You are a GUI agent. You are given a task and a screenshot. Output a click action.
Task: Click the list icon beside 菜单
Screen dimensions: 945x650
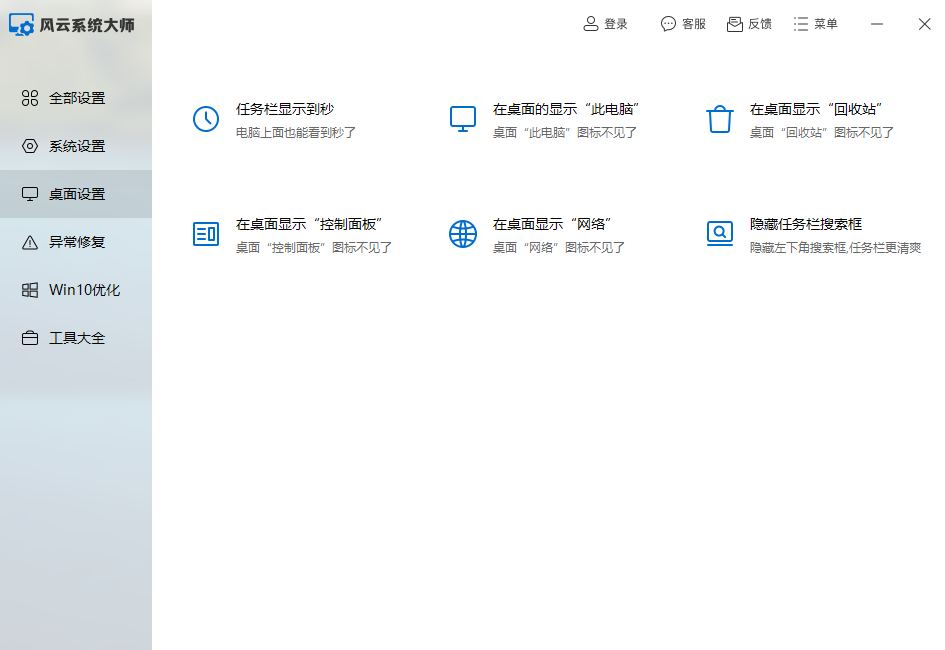tap(800, 24)
